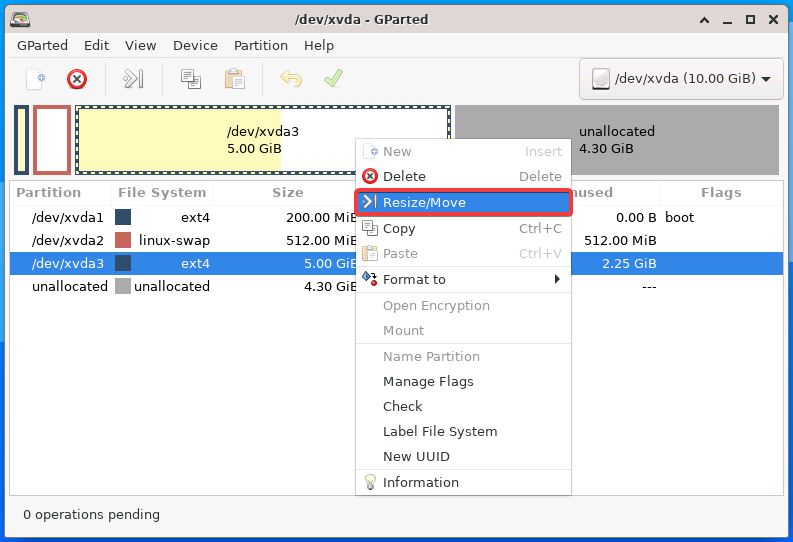Screen dimensions: 793x542
Task: Open the /dev/xvda device selector dropdown
Action: pyautogui.click(x=681, y=79)
